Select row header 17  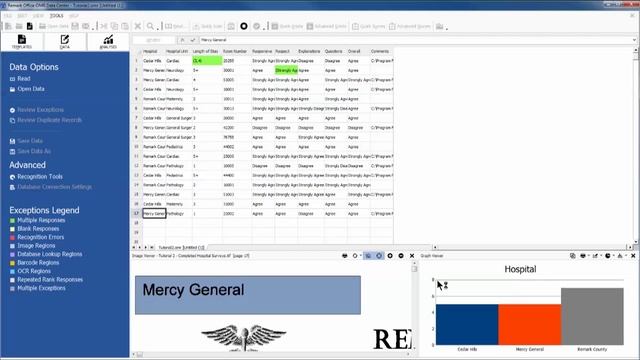(136, 213)
